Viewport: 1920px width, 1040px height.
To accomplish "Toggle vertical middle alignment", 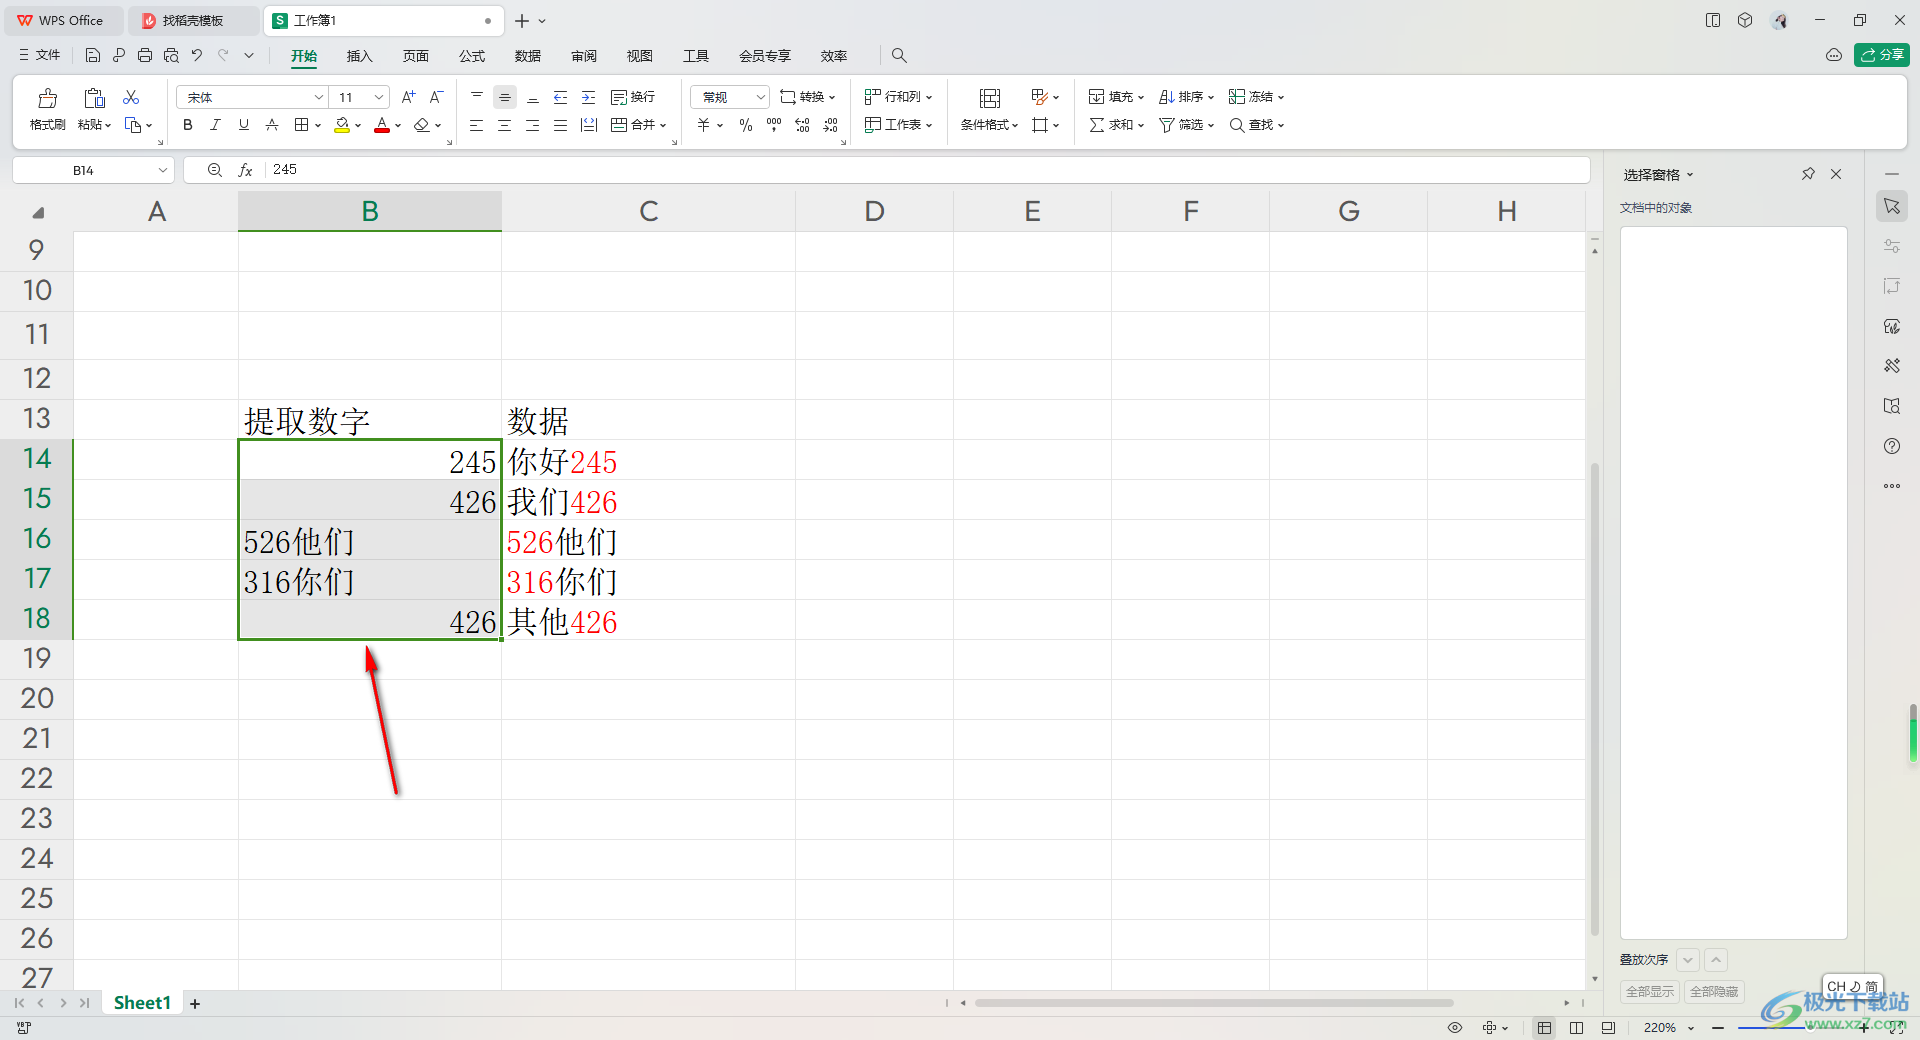I will 505,97.
